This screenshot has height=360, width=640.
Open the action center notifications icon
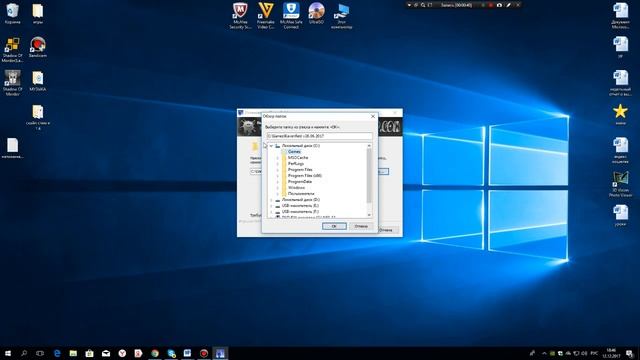tap(630, 353)
